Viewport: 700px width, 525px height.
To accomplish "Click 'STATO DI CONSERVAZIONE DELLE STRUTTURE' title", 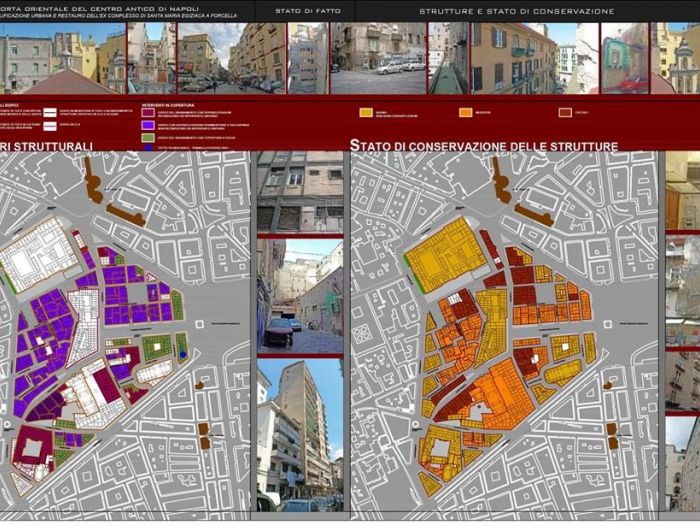I will (484, 146).
